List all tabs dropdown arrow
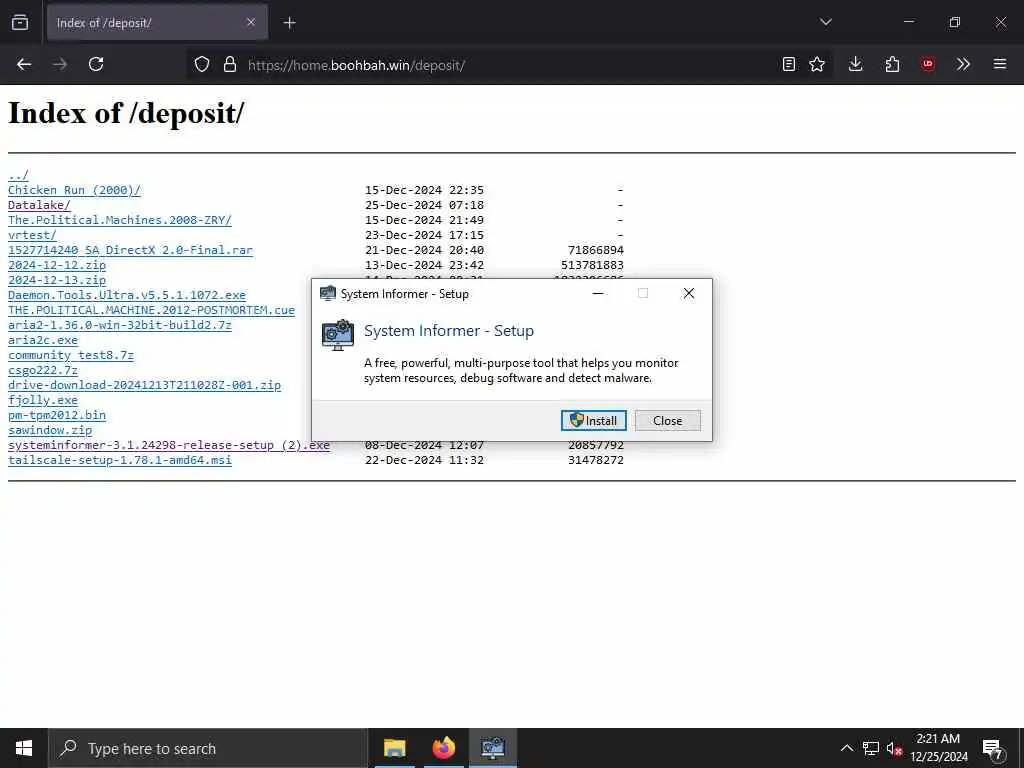The height and width of the screenshot is (768, 1024). (826, 22)
